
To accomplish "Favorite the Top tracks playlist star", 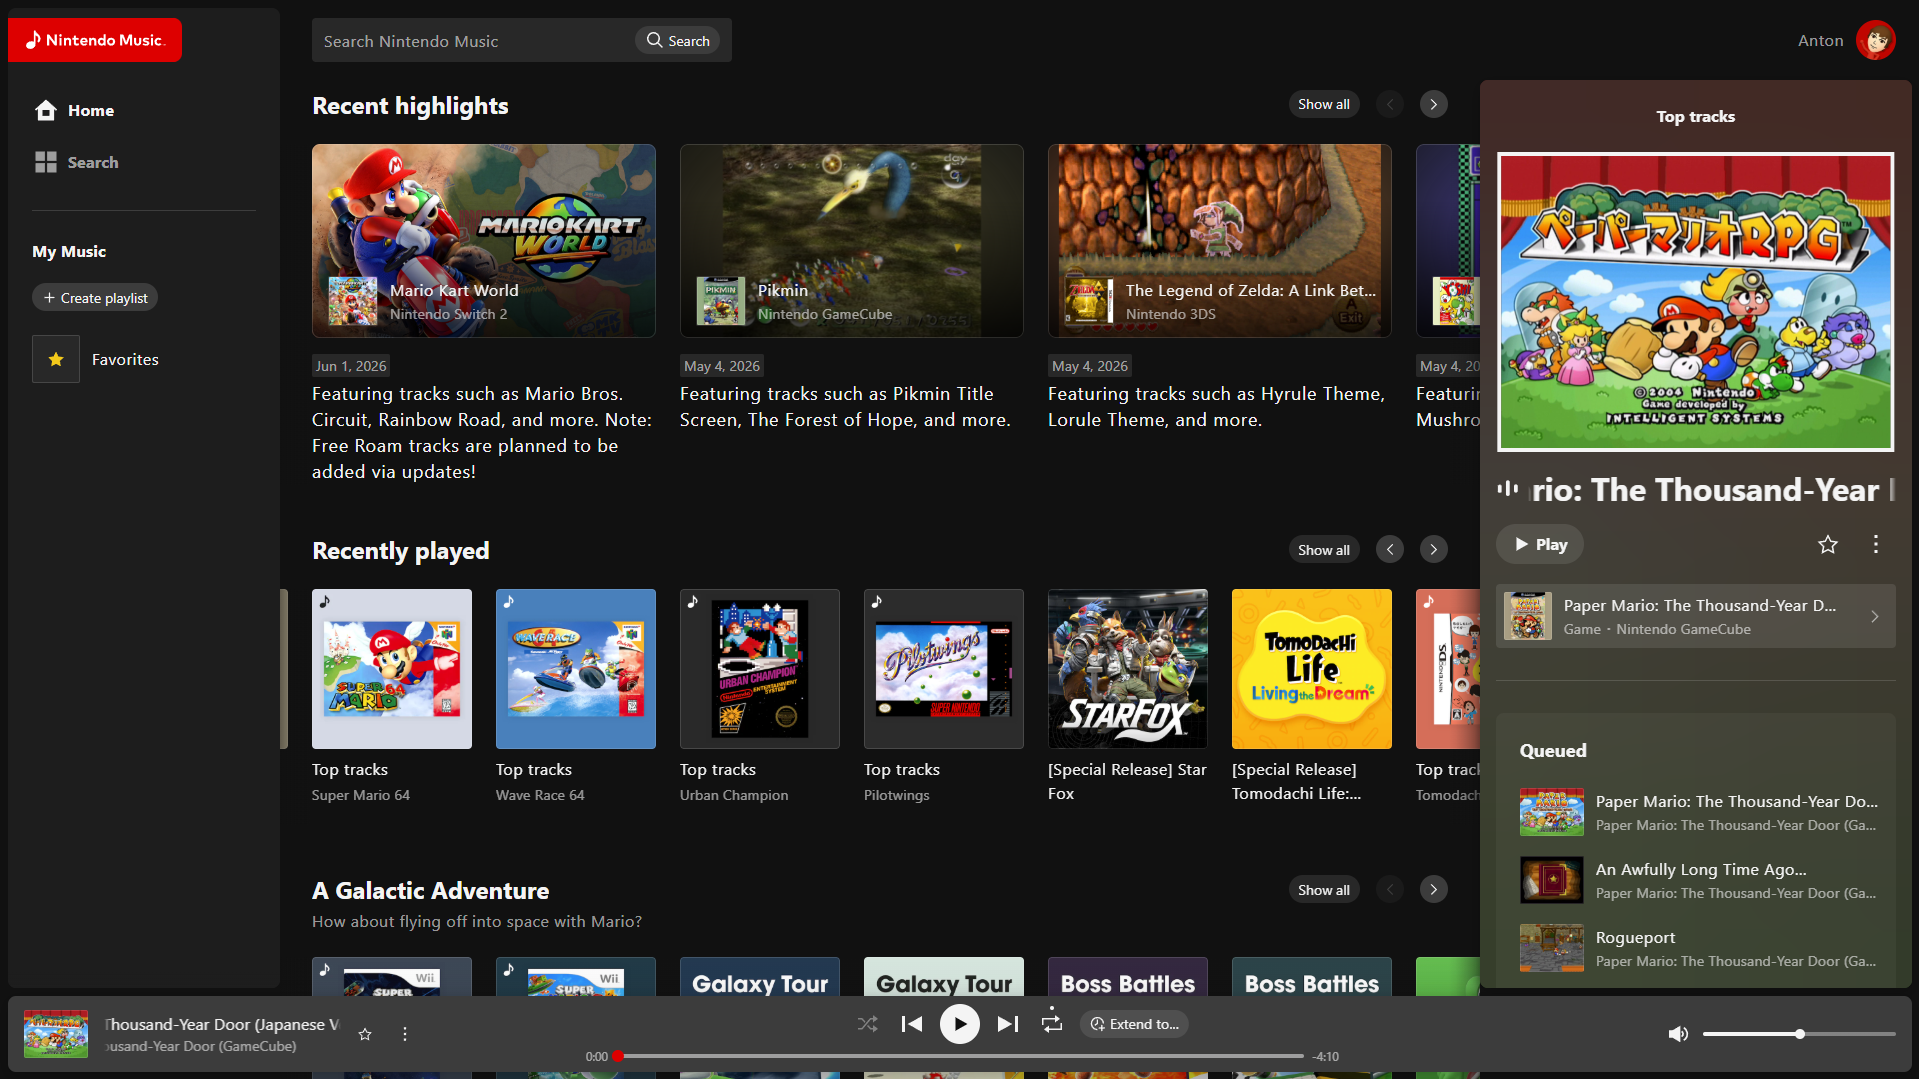I will pyautogui.click(x=1828, y=544).
